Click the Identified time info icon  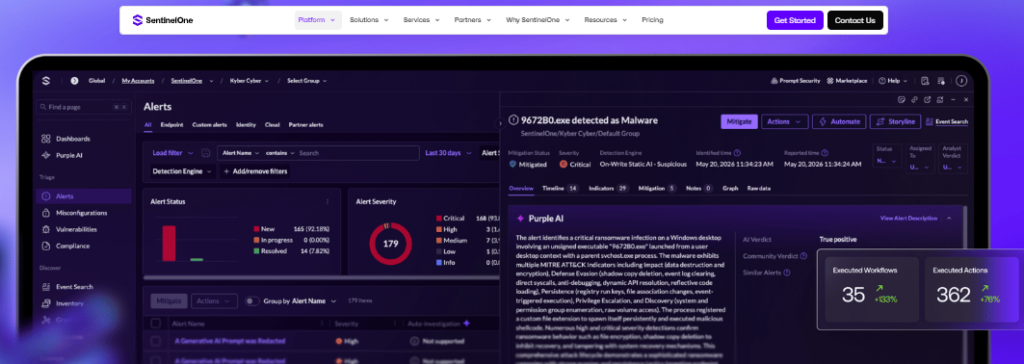pos(737,152)
